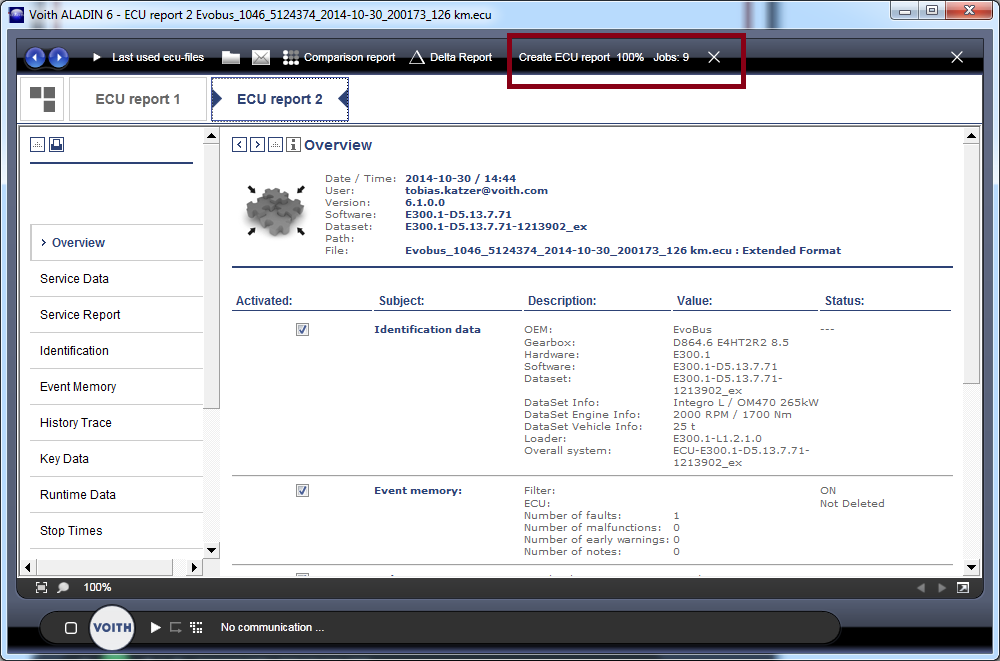Screen dimensions: 1000x661
Task: Click the stop square icon in bottom bar
Action: 71,628
